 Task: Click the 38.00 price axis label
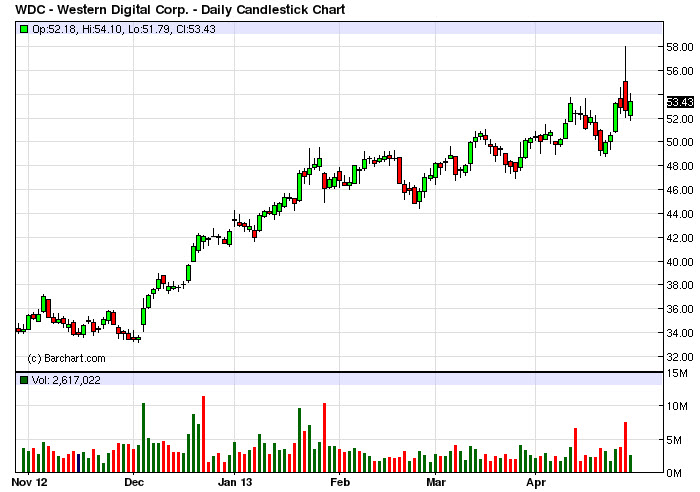[679, 285]
